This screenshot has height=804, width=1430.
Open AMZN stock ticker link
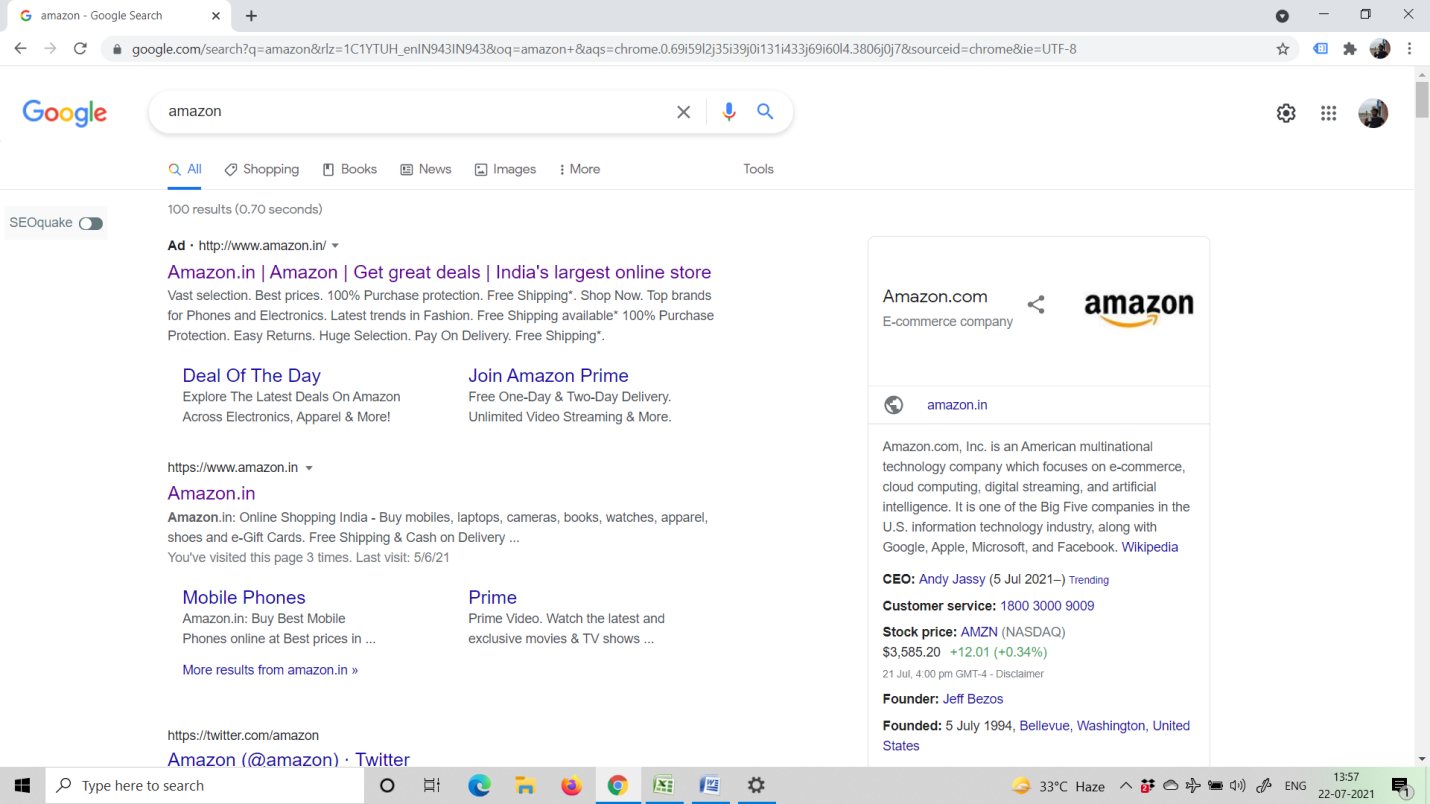coord(979,632)
